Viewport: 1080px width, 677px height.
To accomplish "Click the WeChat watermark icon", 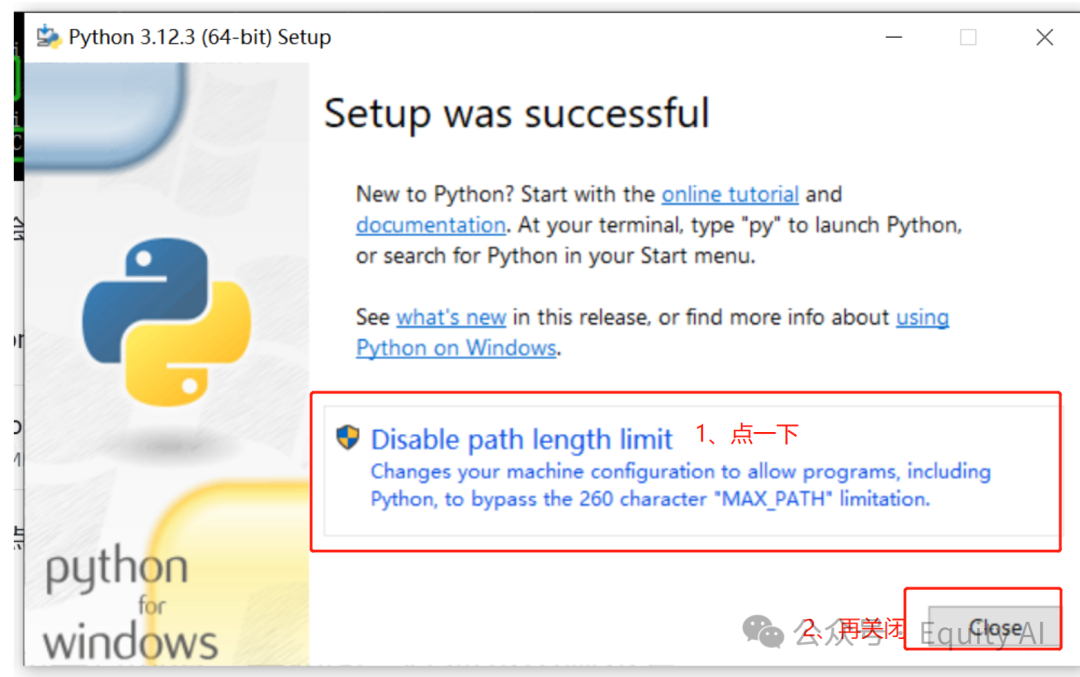I will (x=765, y=631).
